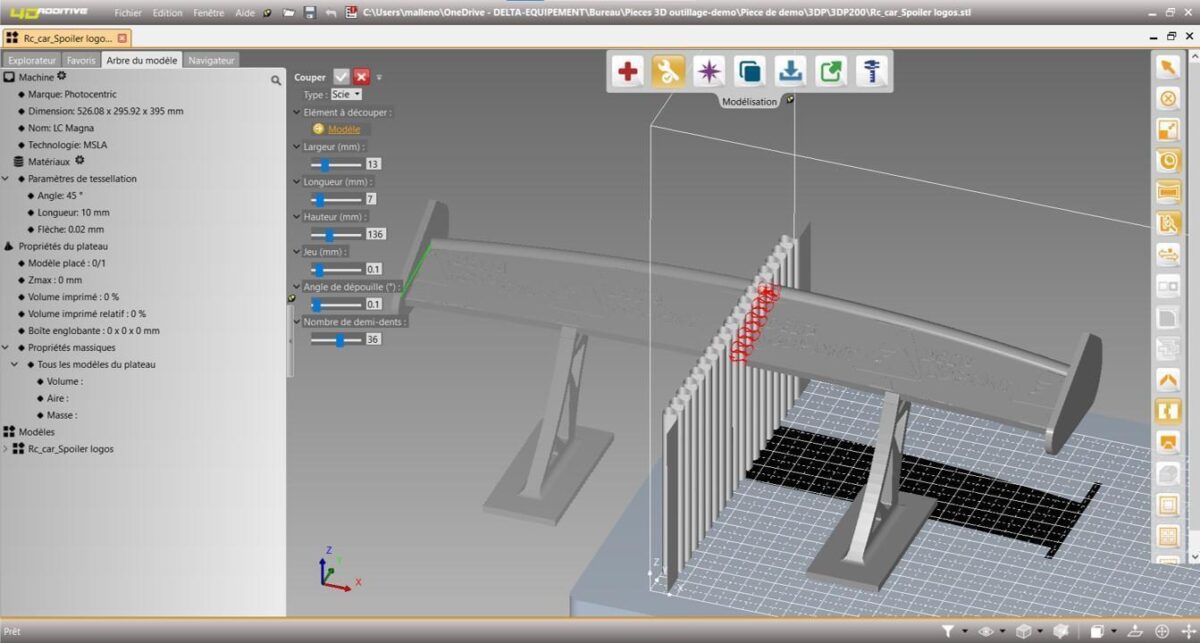This screenshot has height=643, width=1200.
Task: Click the filter funnel icon in status bar
Action: [947, 631]
